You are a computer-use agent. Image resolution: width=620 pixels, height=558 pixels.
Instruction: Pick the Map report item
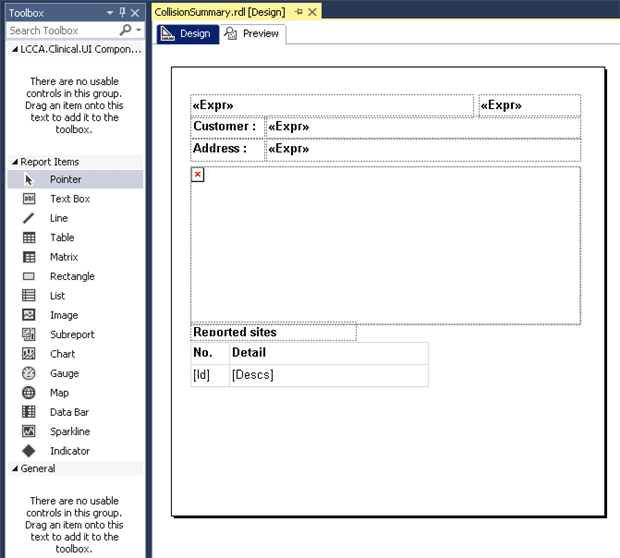coord(59,393)
